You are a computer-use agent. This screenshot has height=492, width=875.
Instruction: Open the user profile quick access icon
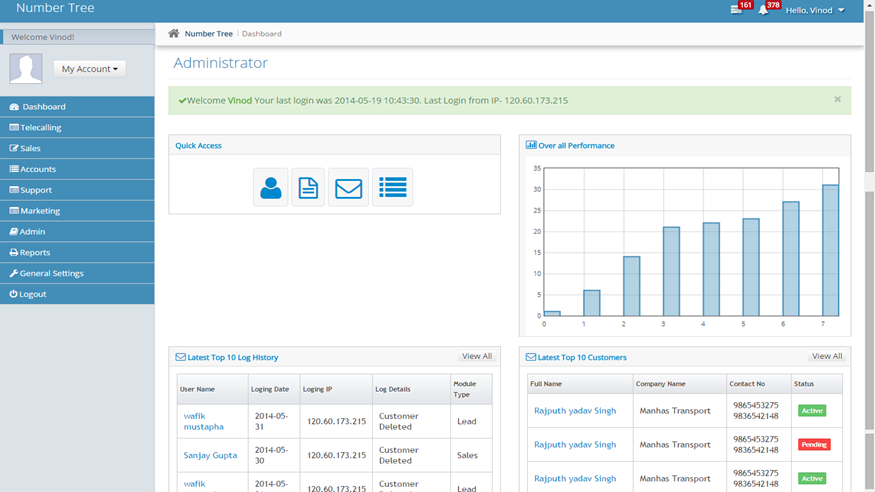click(271, 187)
